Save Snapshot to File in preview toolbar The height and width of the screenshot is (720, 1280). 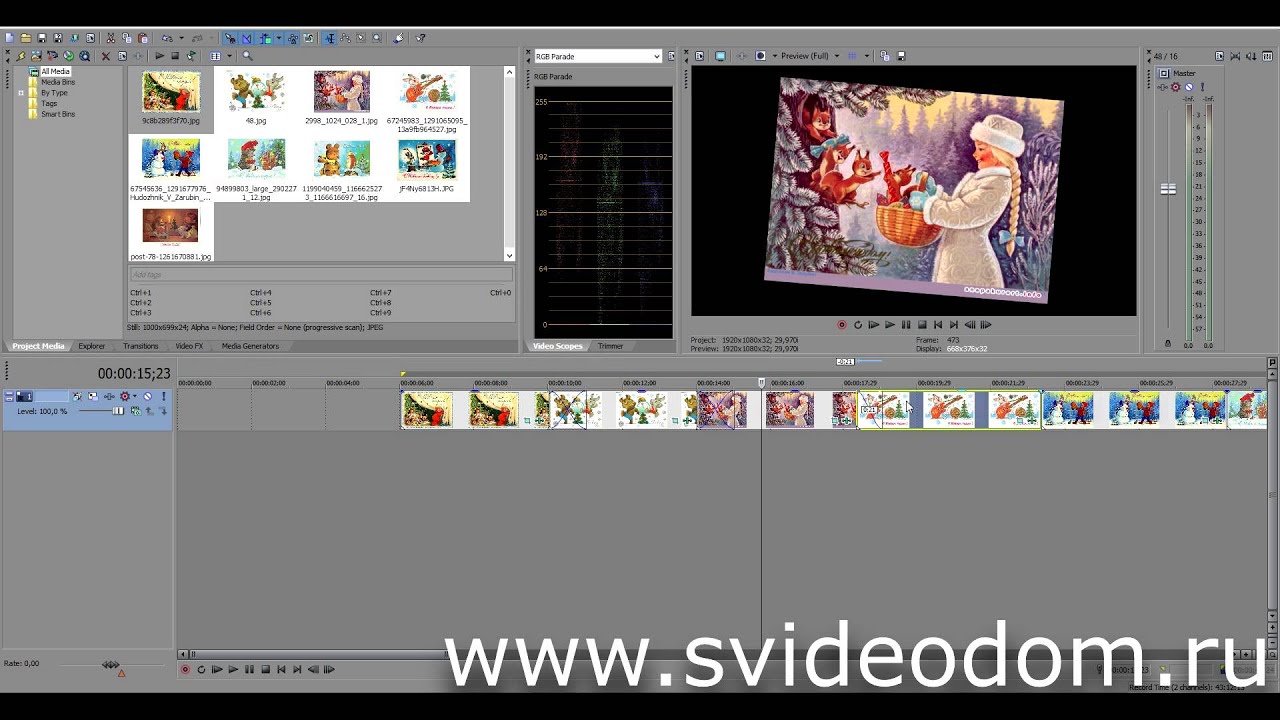[901, 56]
